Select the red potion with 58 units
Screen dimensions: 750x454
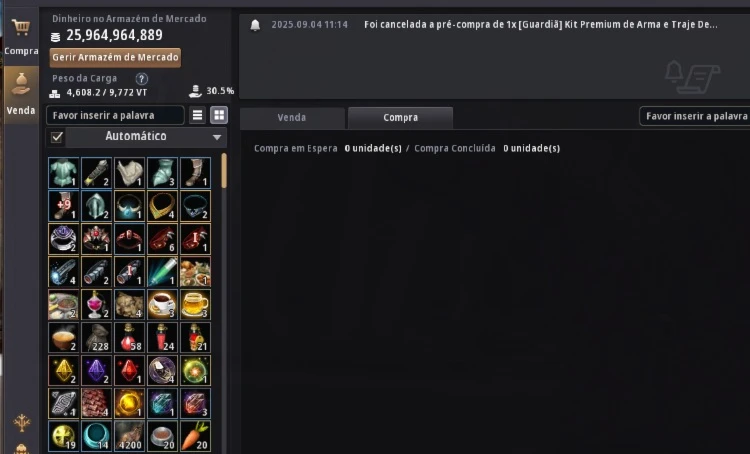pos(130,337)
